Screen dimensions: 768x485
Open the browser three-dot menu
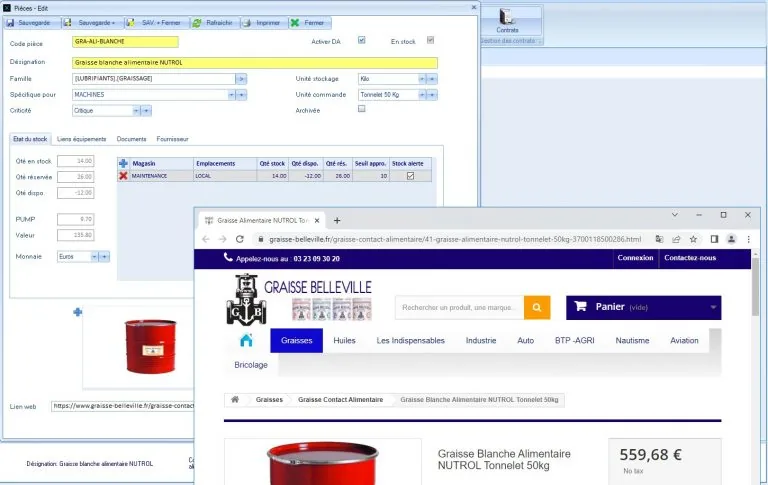[748, 240]
